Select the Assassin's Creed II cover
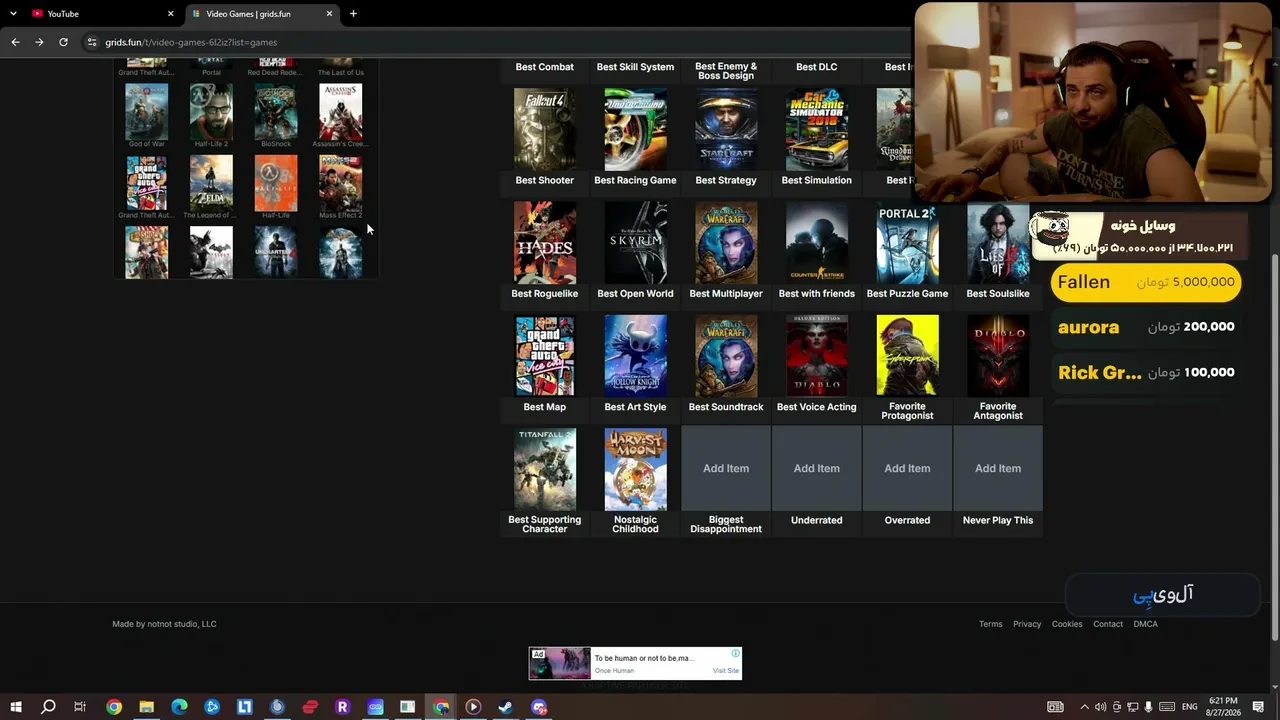The height and width of the screenshot is (720, 1280). pos(340,111)
